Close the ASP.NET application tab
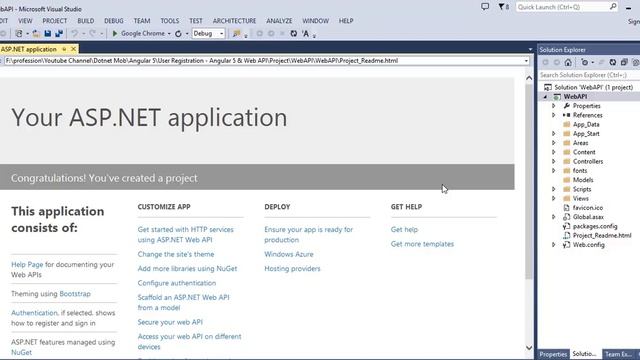 73,49
